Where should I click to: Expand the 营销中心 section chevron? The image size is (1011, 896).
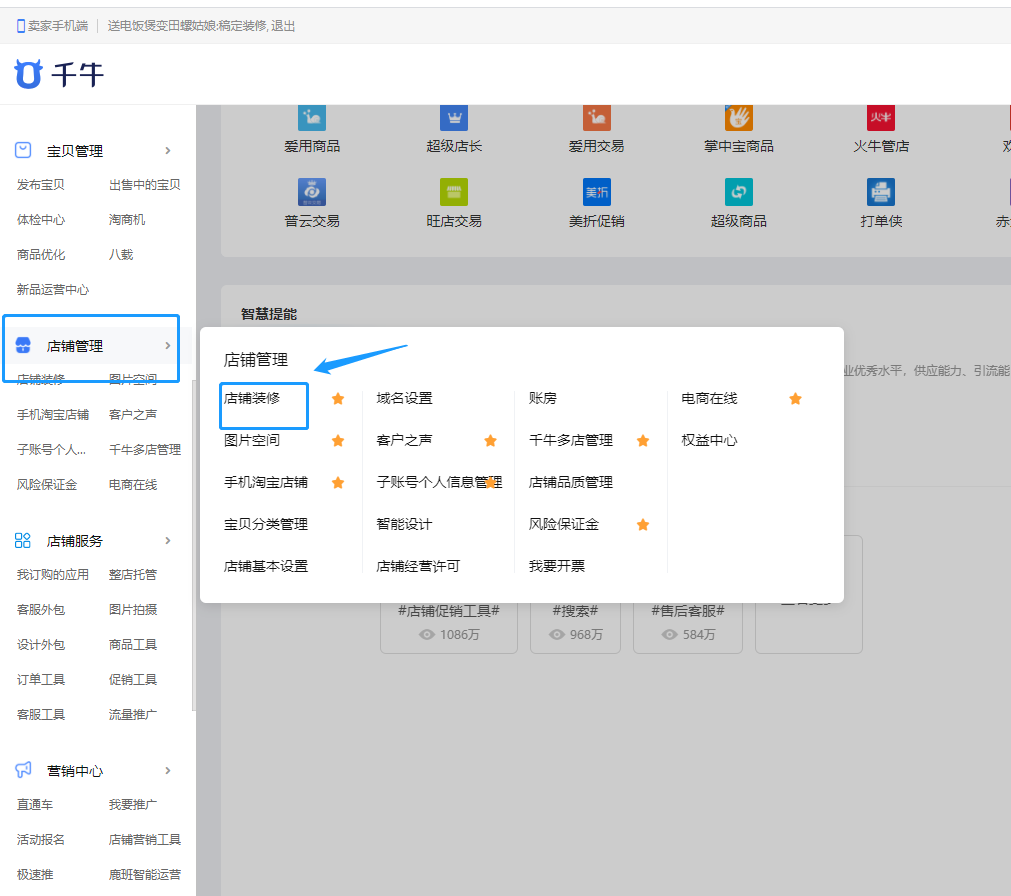coord(168,770)
